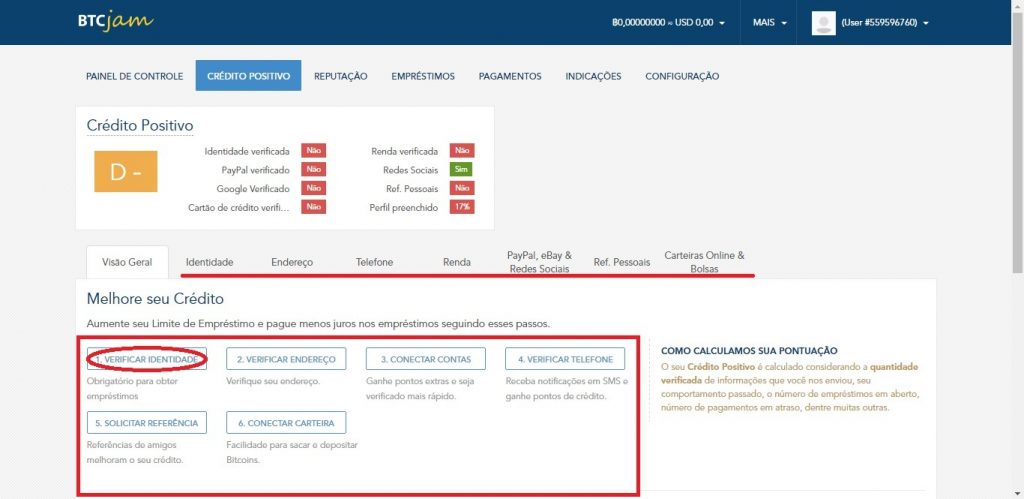Image resolution: width=1024 pixels, height=499 pixels.
Task: Go to Painel de Controle tab
Action: pos(135,76)
